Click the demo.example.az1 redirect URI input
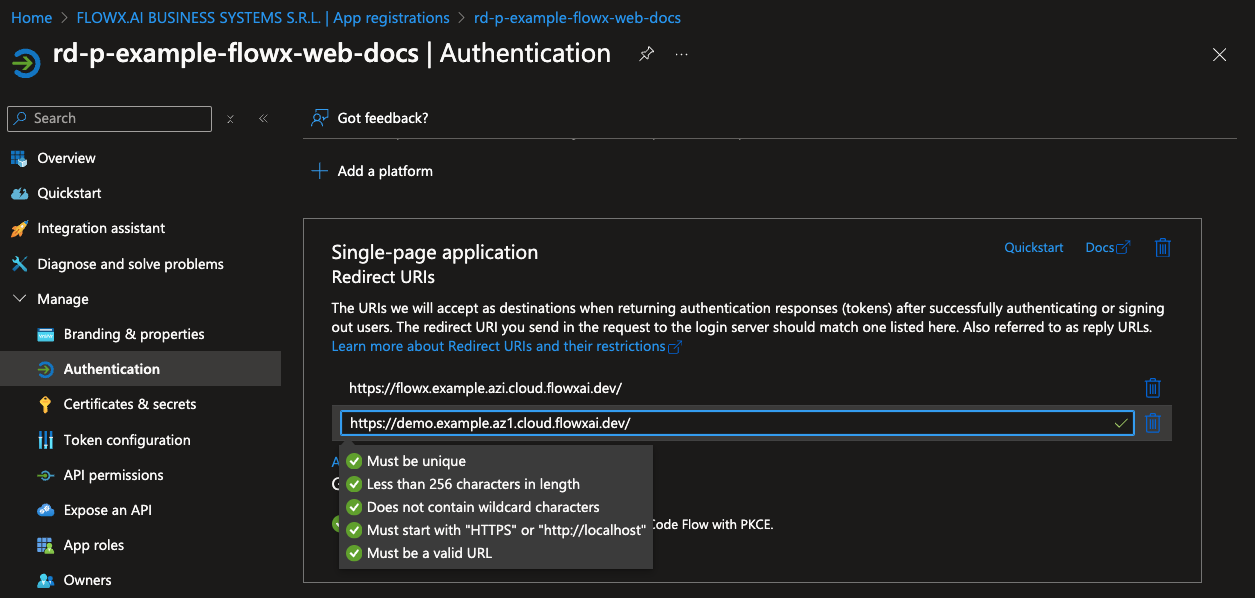This screenshot has width=1255, height=598. point(737,423)
